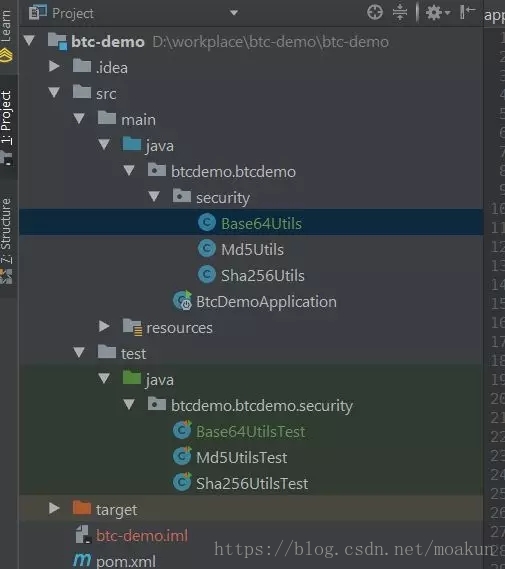This screenshot has height=569, width=505.
Task: Select Md5UtilsTest in the tree
Action: (x=241, y=458)
